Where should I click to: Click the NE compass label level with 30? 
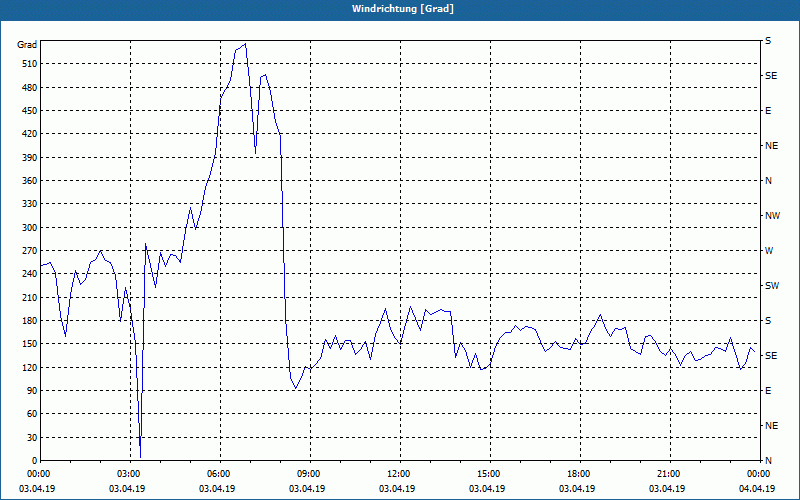pyautogui.click(x=771, y=426)
